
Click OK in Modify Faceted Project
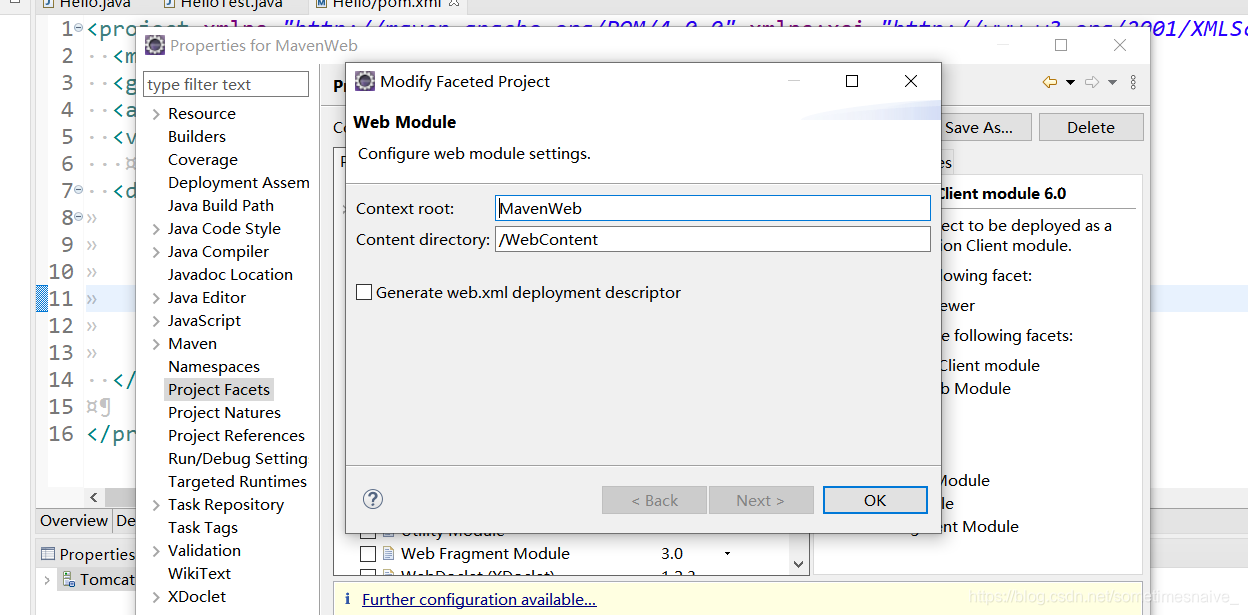(875, 500)
